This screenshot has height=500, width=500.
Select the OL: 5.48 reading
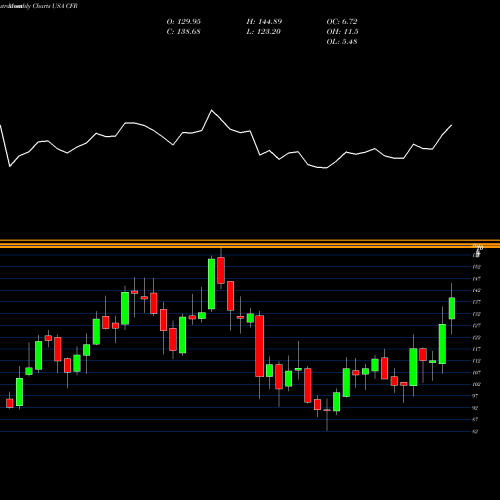pos(342,42)
